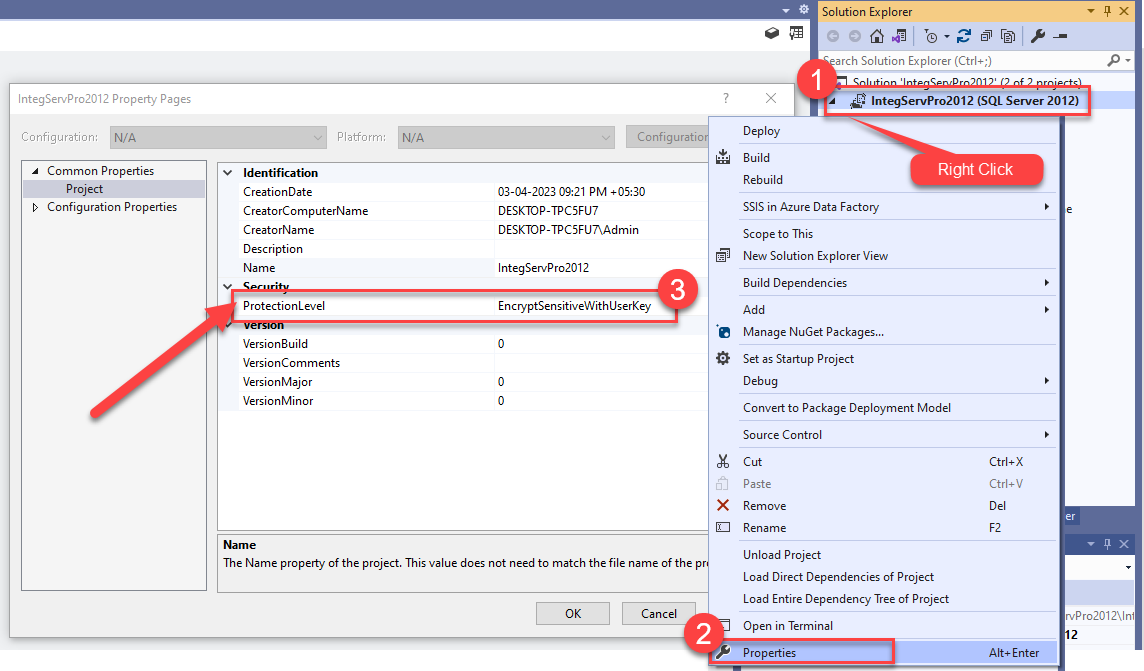Screen dimensions: 1144x671
Task: Collapse the Common Properties tree node
Action: pyautogui.click(x=36, y=171)
